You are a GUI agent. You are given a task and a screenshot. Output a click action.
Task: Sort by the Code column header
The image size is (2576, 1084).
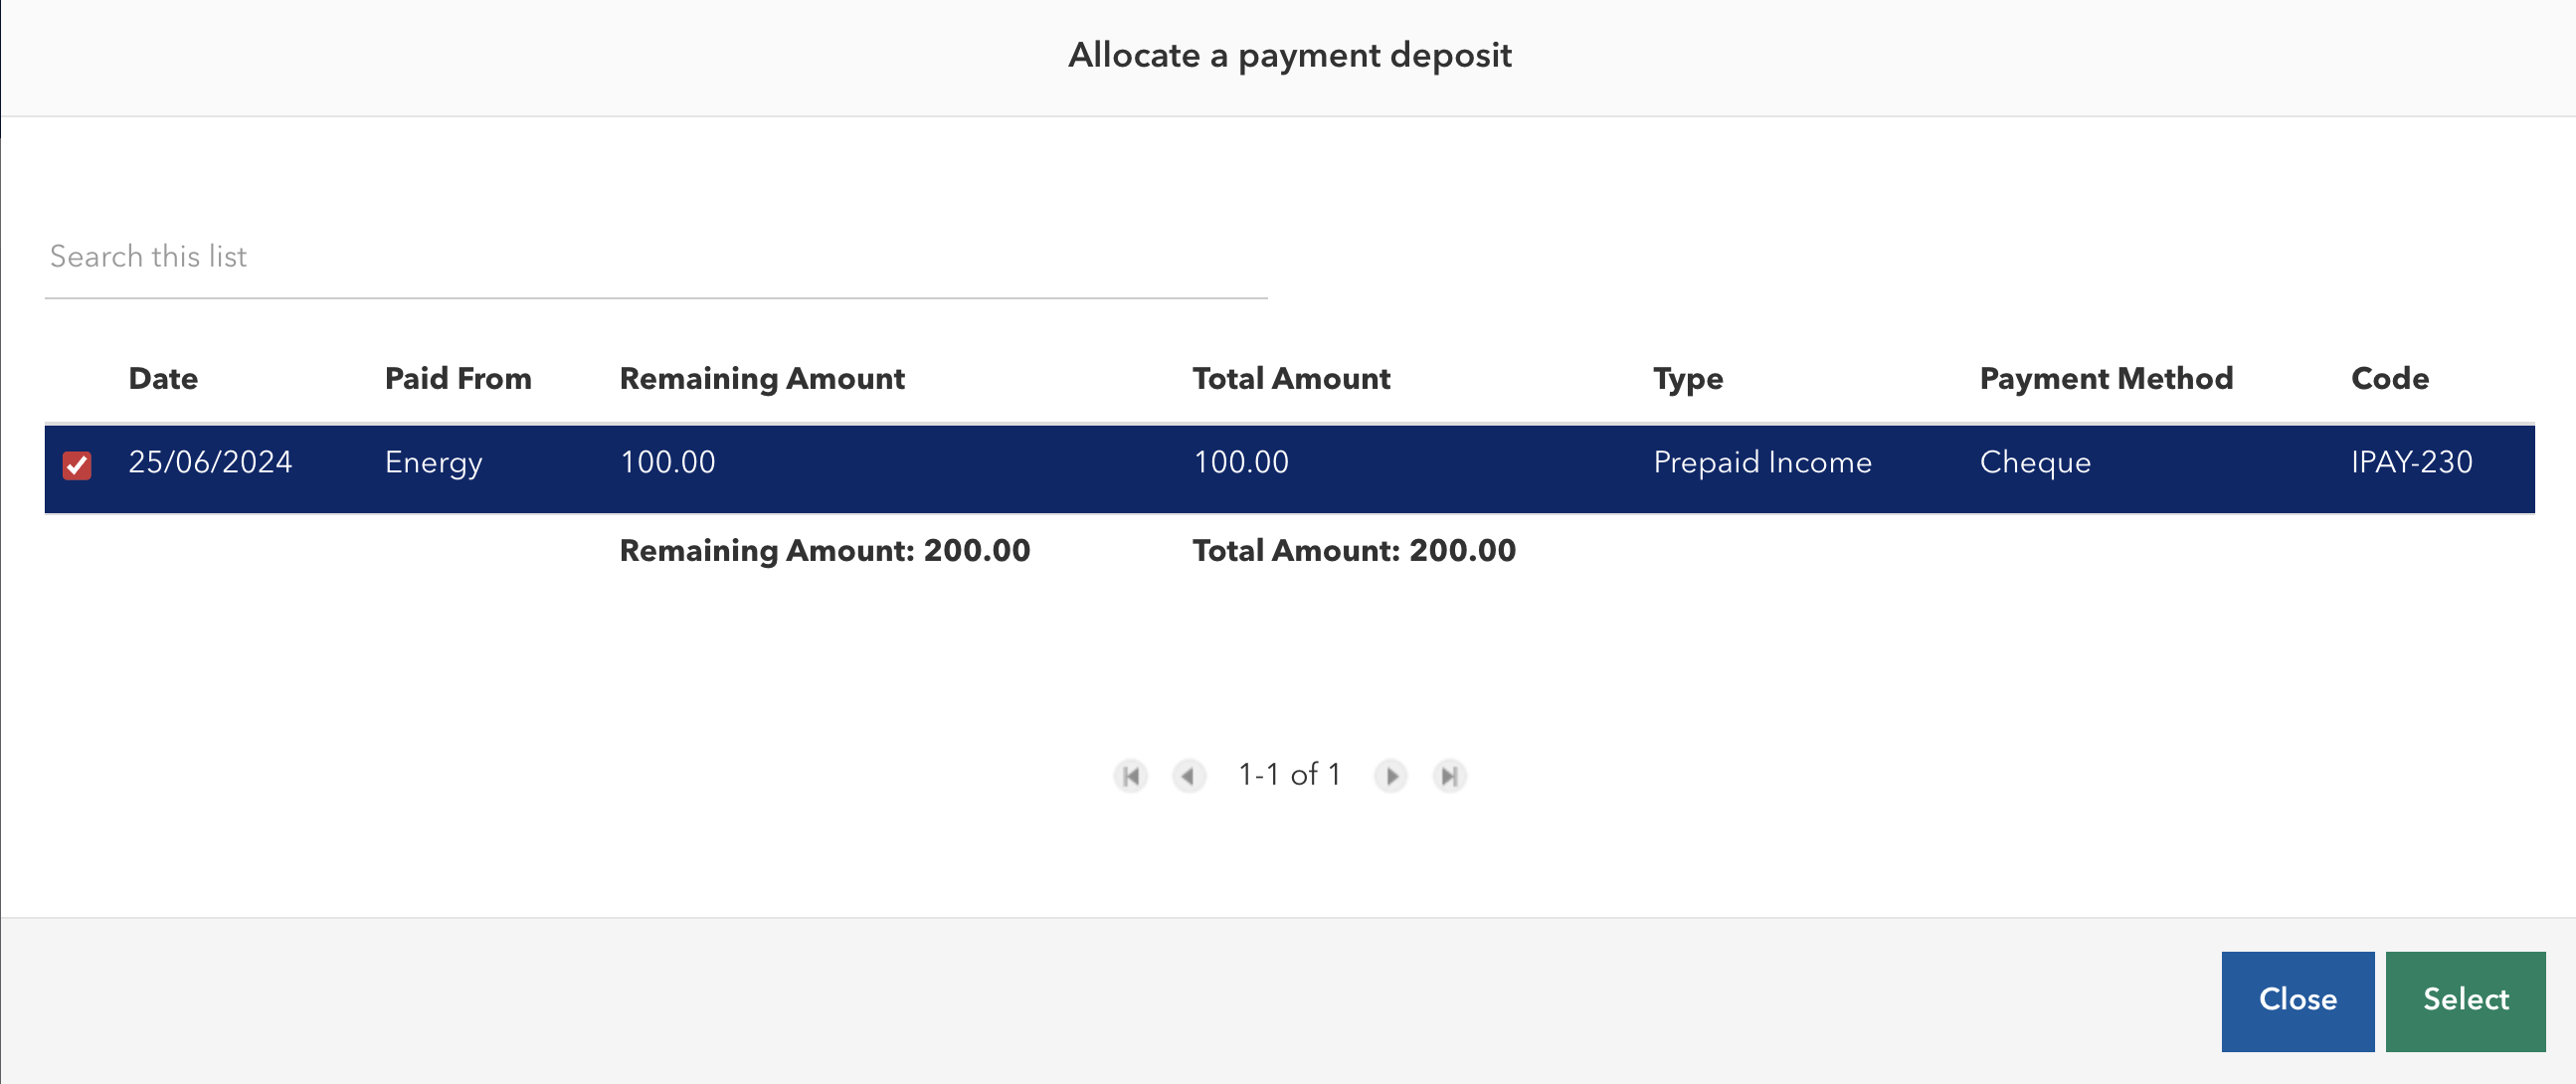pos(2389,379)
